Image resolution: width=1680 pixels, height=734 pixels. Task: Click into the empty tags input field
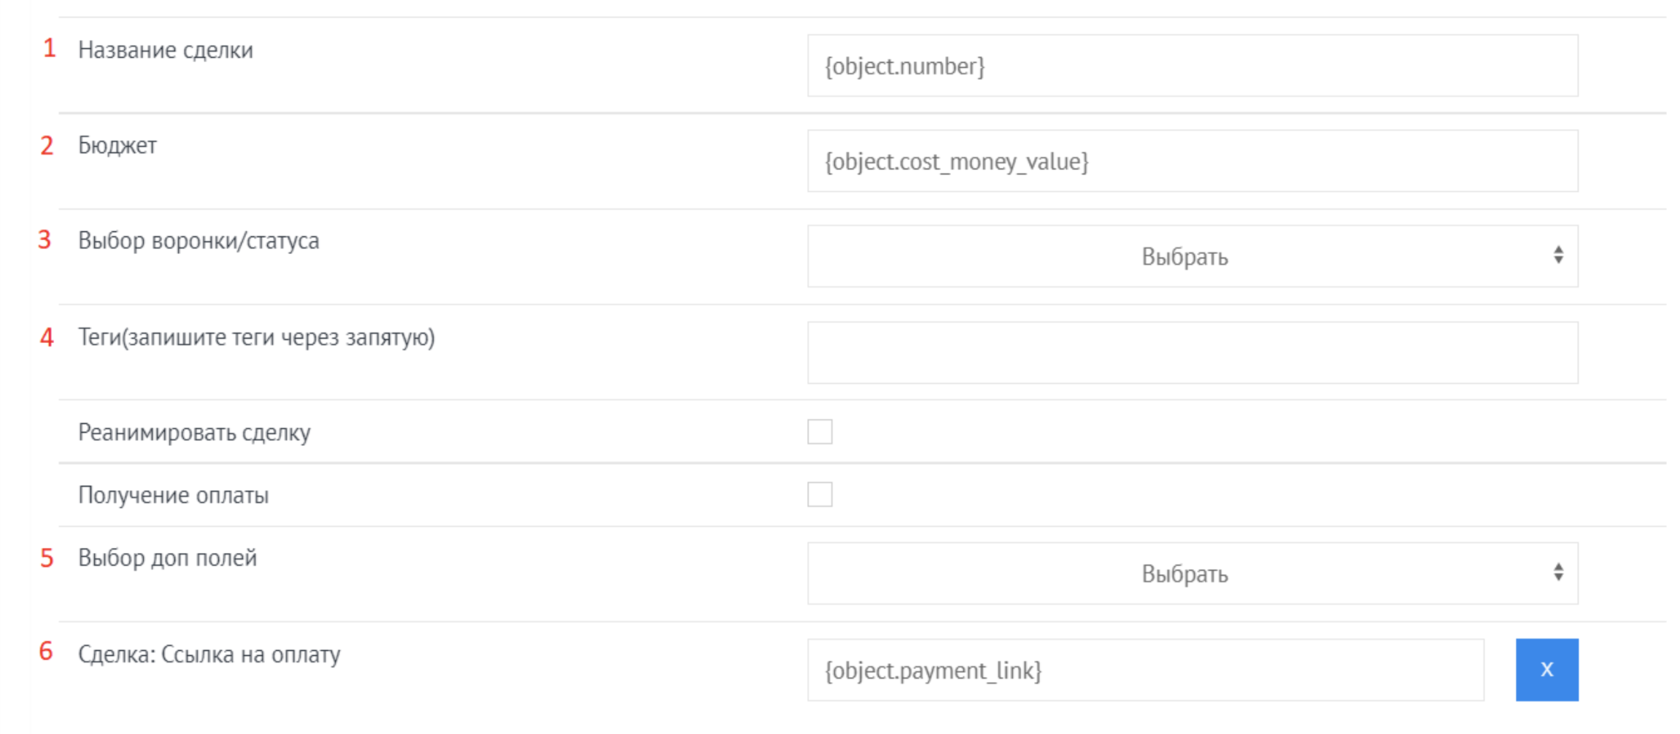point(1192,353)
